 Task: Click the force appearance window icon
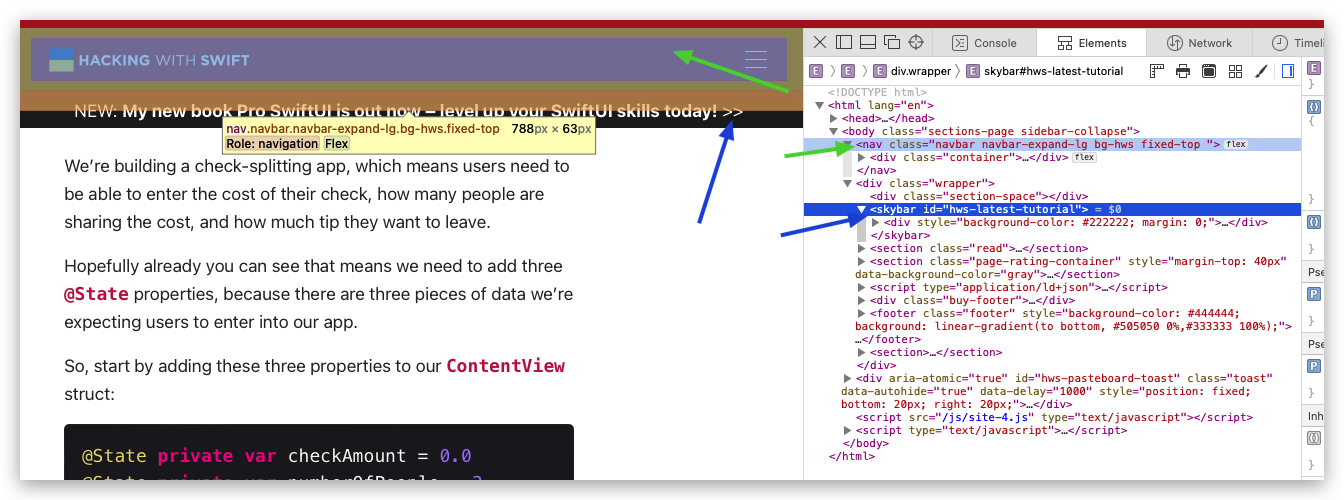click(x=1209, y=71)
